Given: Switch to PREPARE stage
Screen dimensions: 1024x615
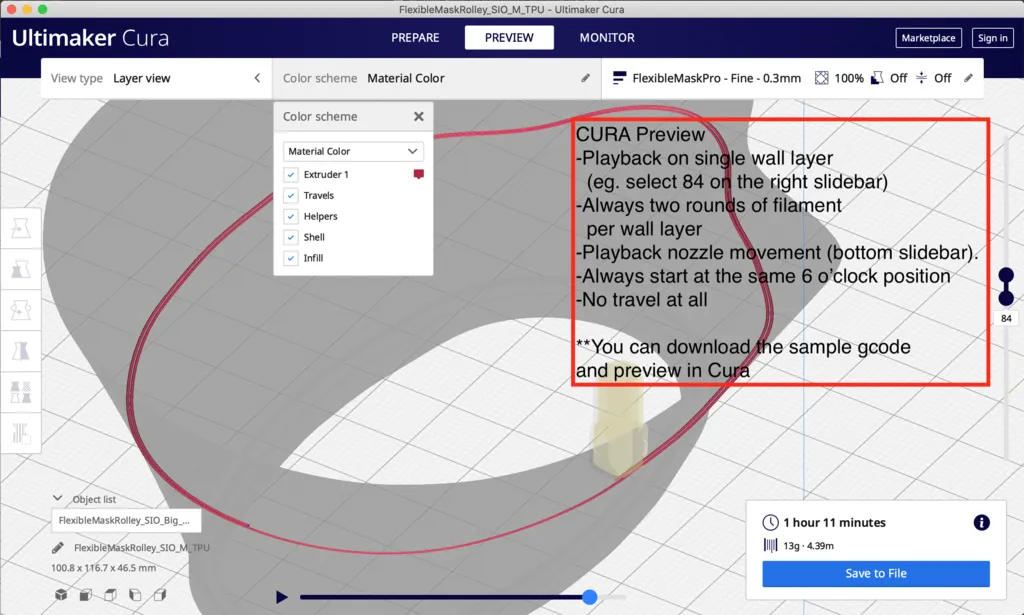Looking at the screenshot, I should click(415, 38).
